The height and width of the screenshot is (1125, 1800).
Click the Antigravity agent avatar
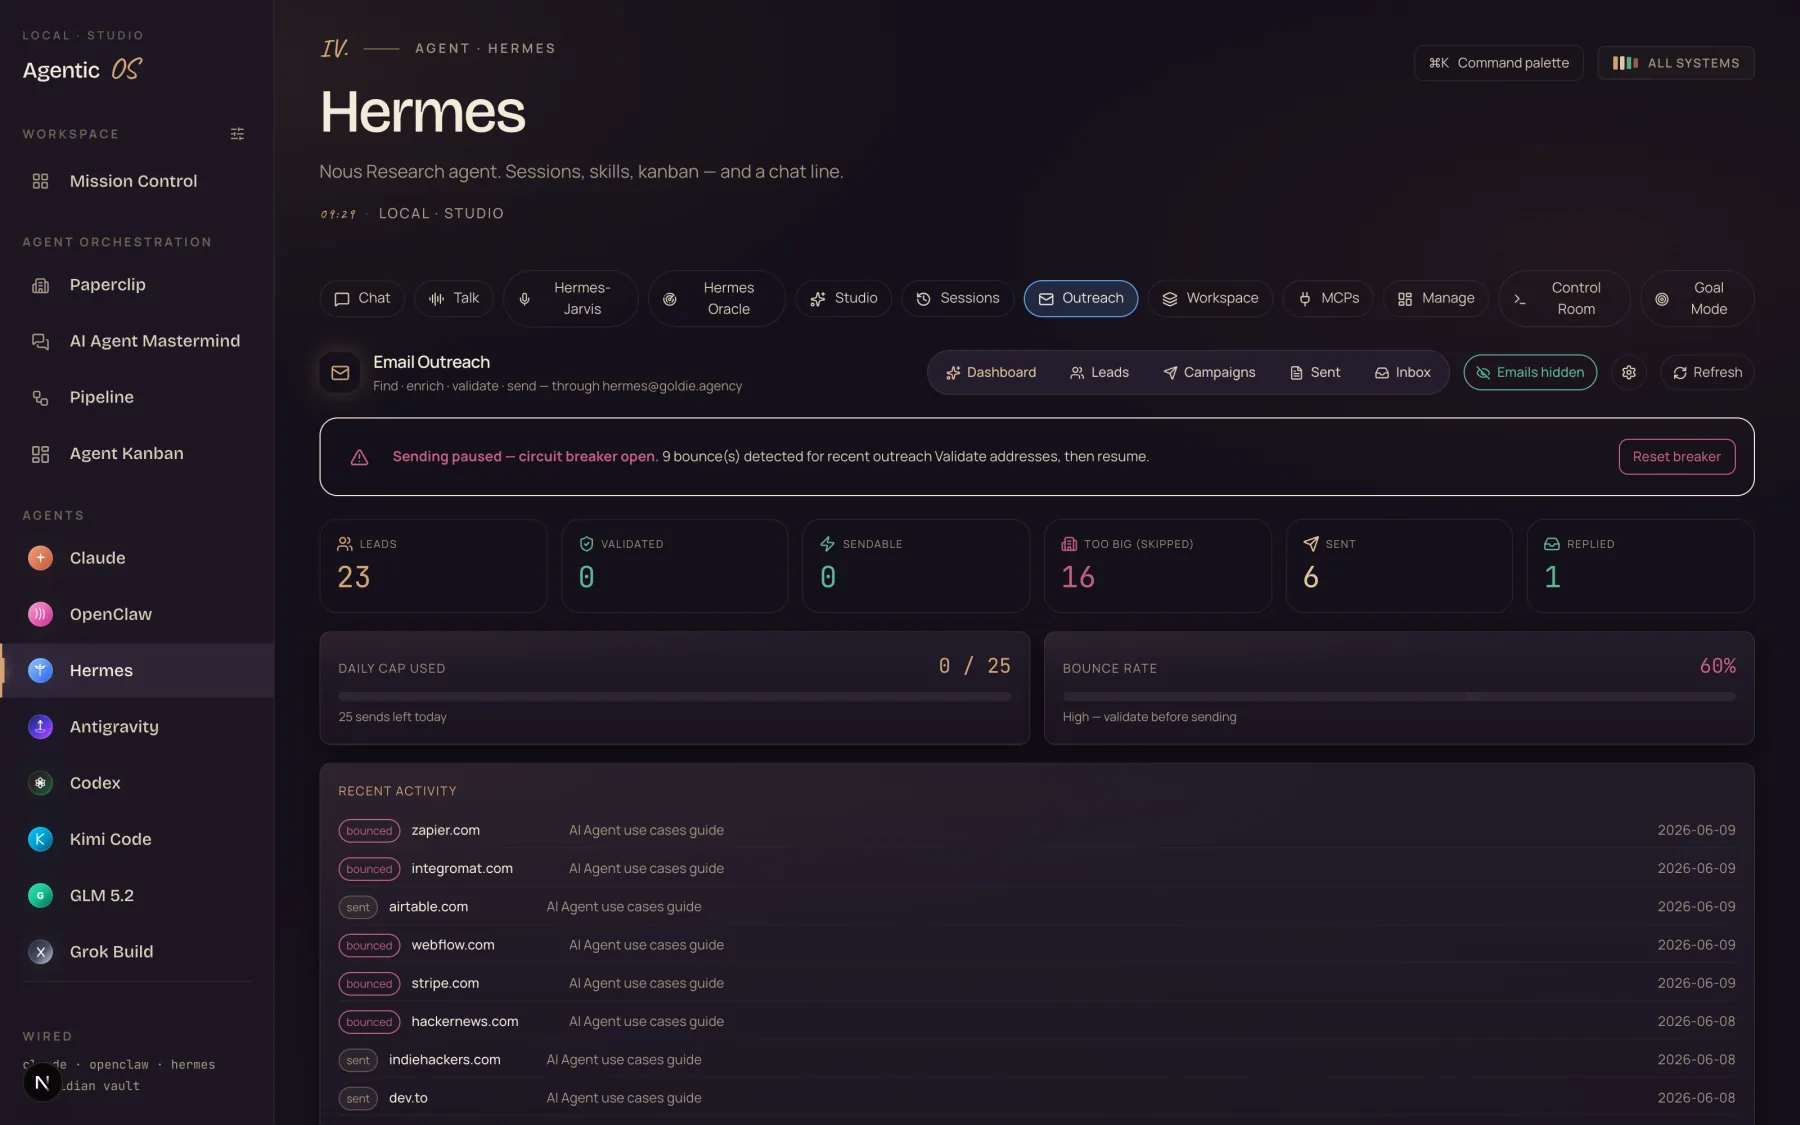point(40,727)
